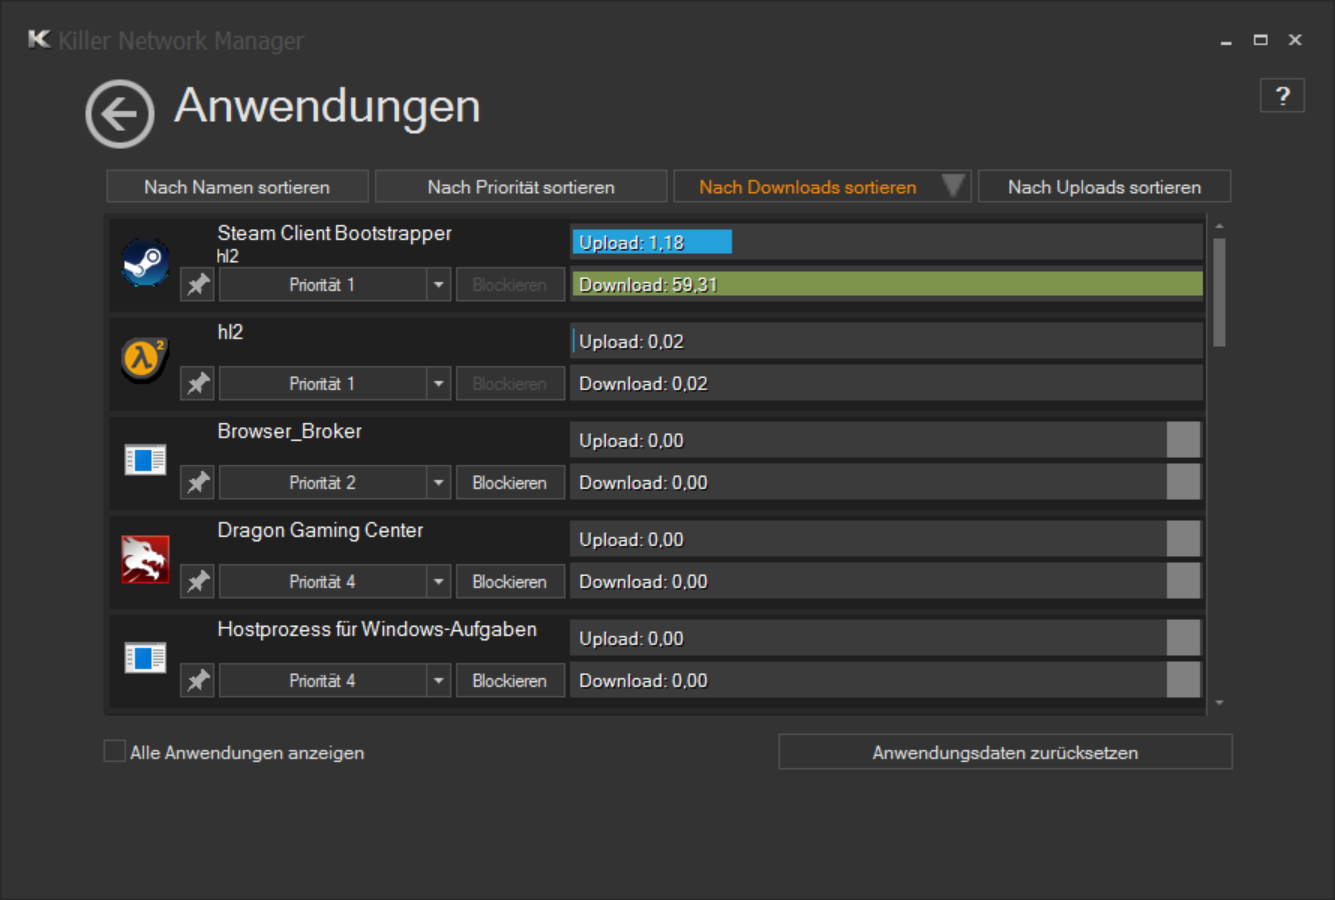Sort applications with Nach Priorität sortieren
Screen dimensions: 1335x900
click(521, 187)
